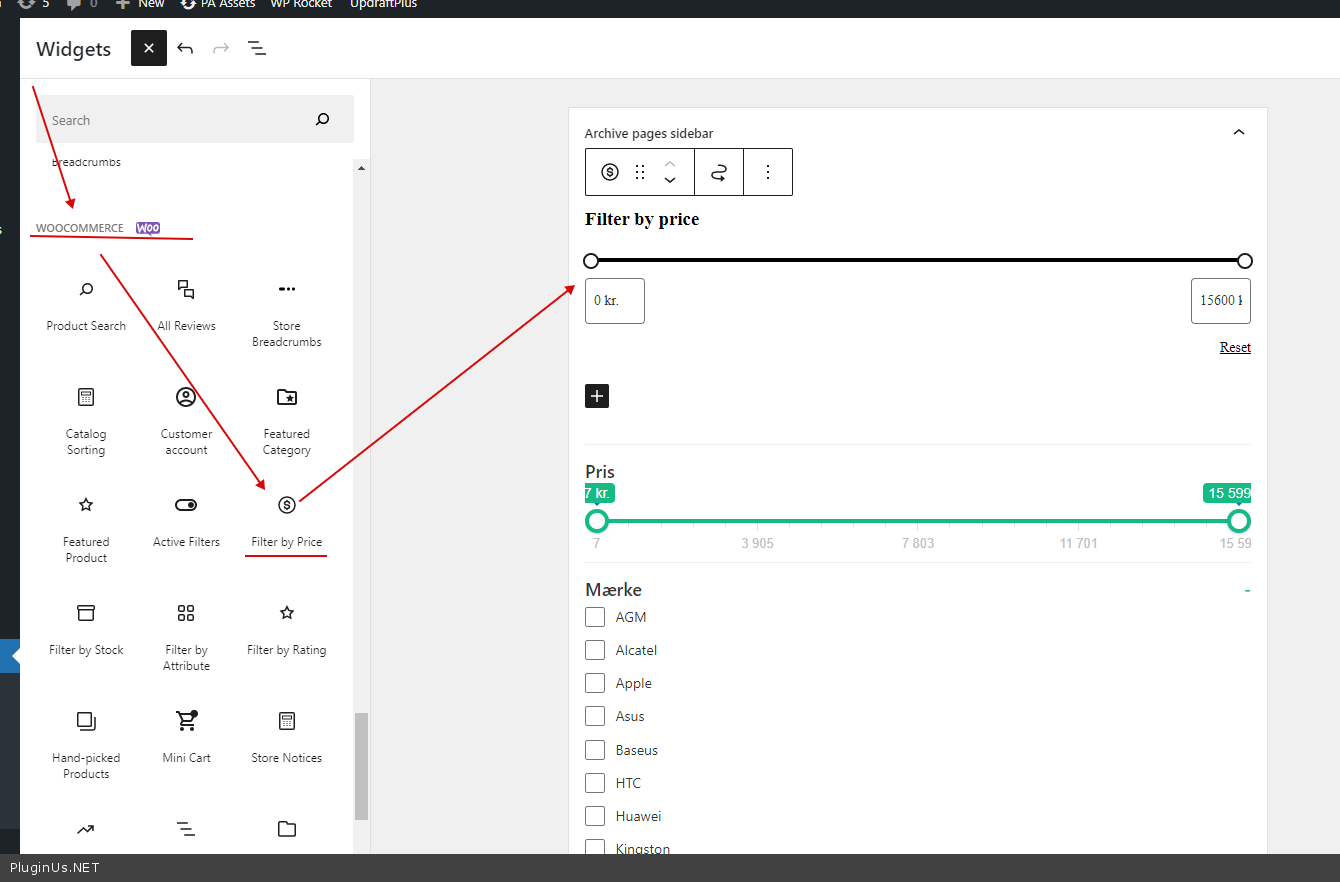1340x882 pixels.
Task: Click the Reset link under the price filter
Action: [1235, 347]
